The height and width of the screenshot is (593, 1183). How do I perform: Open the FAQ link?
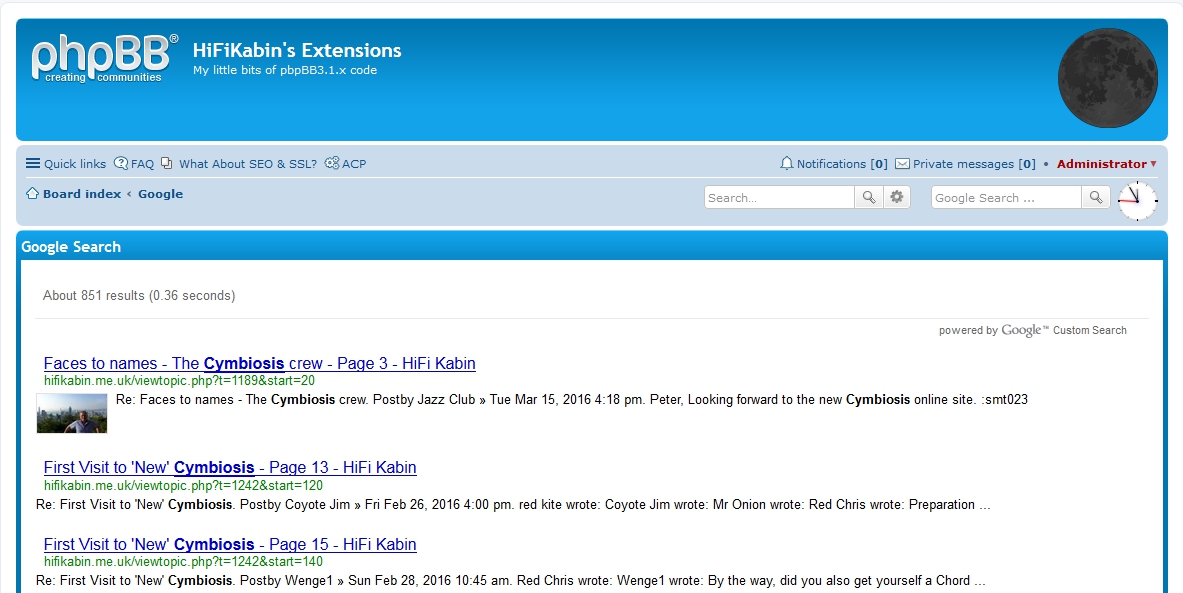click(x=134, y=164)
